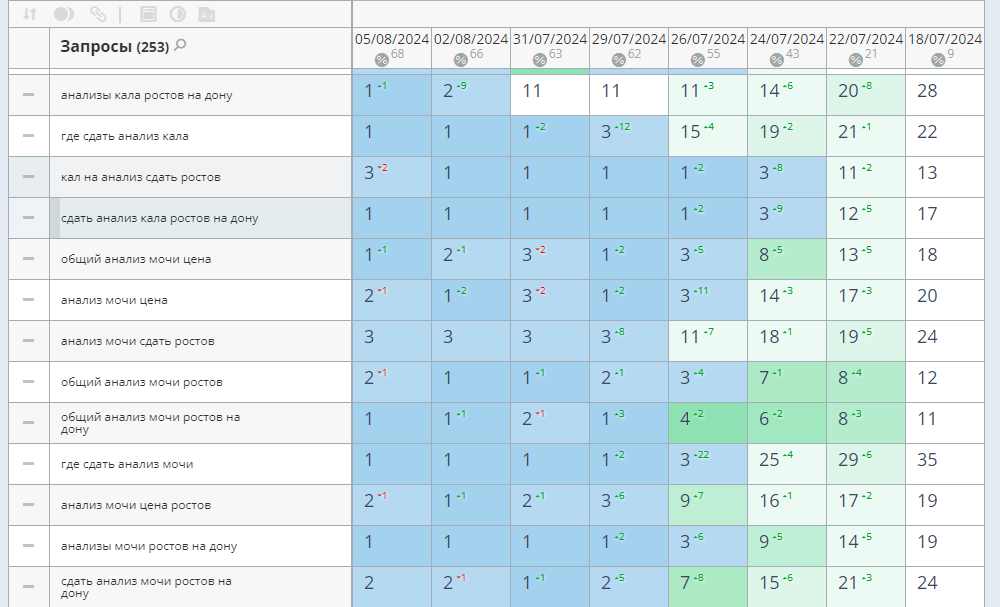
Task: Click minus icon for 'где сдать анализ кала'
Action: click(28, 135)
